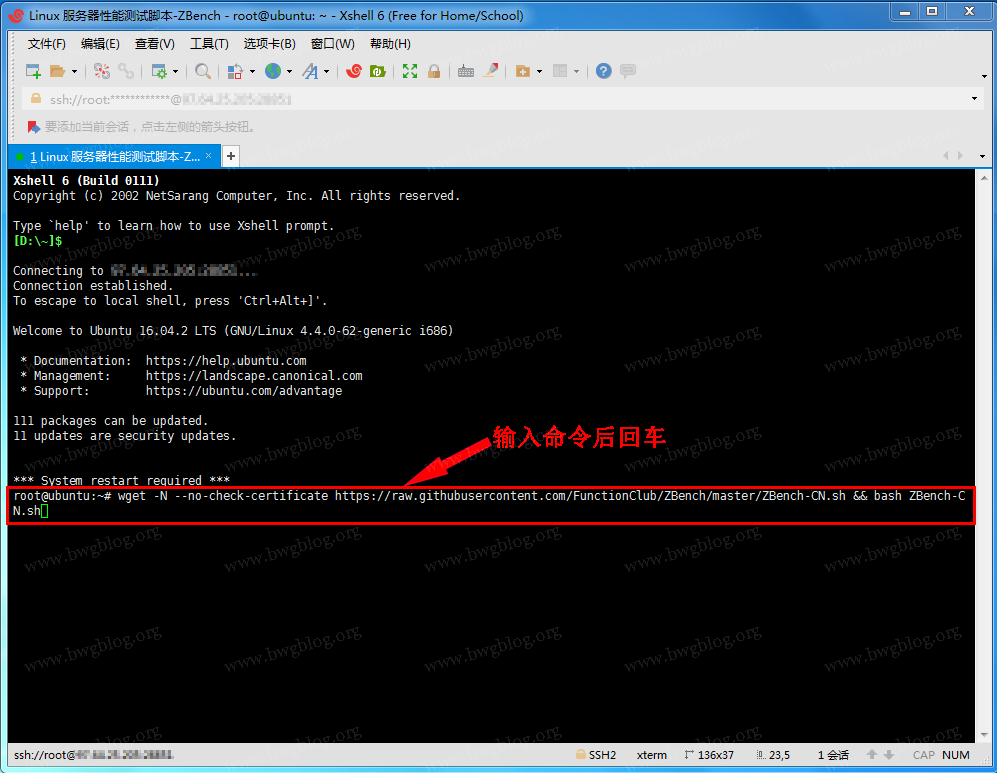Click the layout panes icon

tap(560, 71)
